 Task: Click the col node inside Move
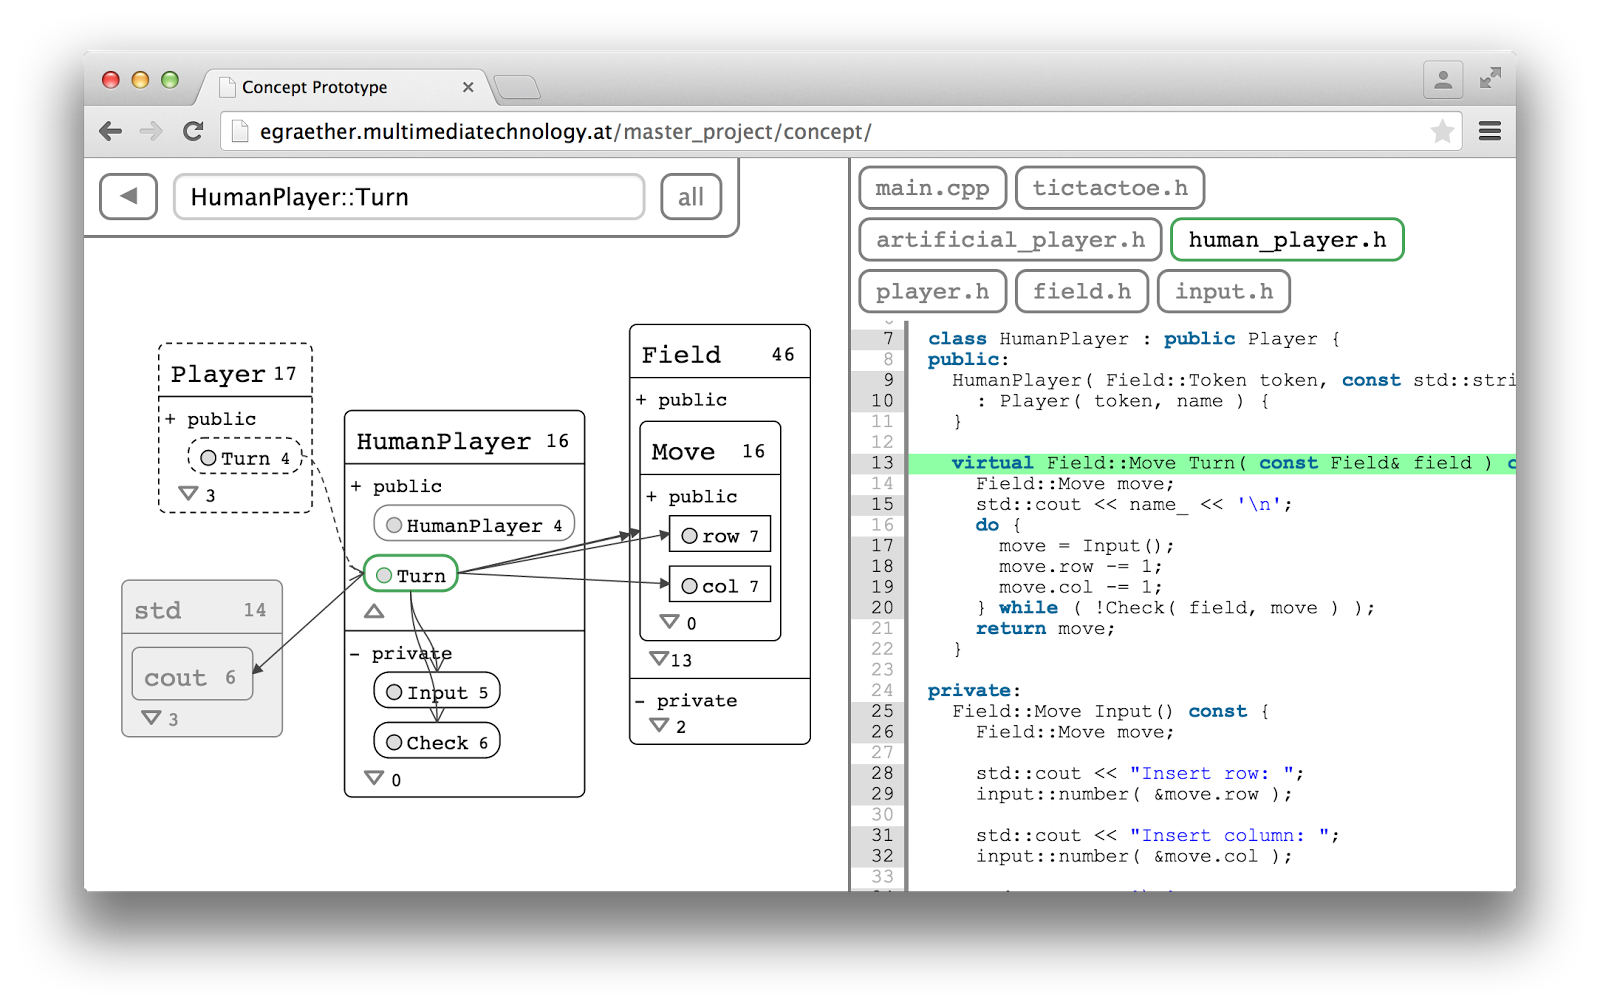pyautogui.click(x=718, y=585)
